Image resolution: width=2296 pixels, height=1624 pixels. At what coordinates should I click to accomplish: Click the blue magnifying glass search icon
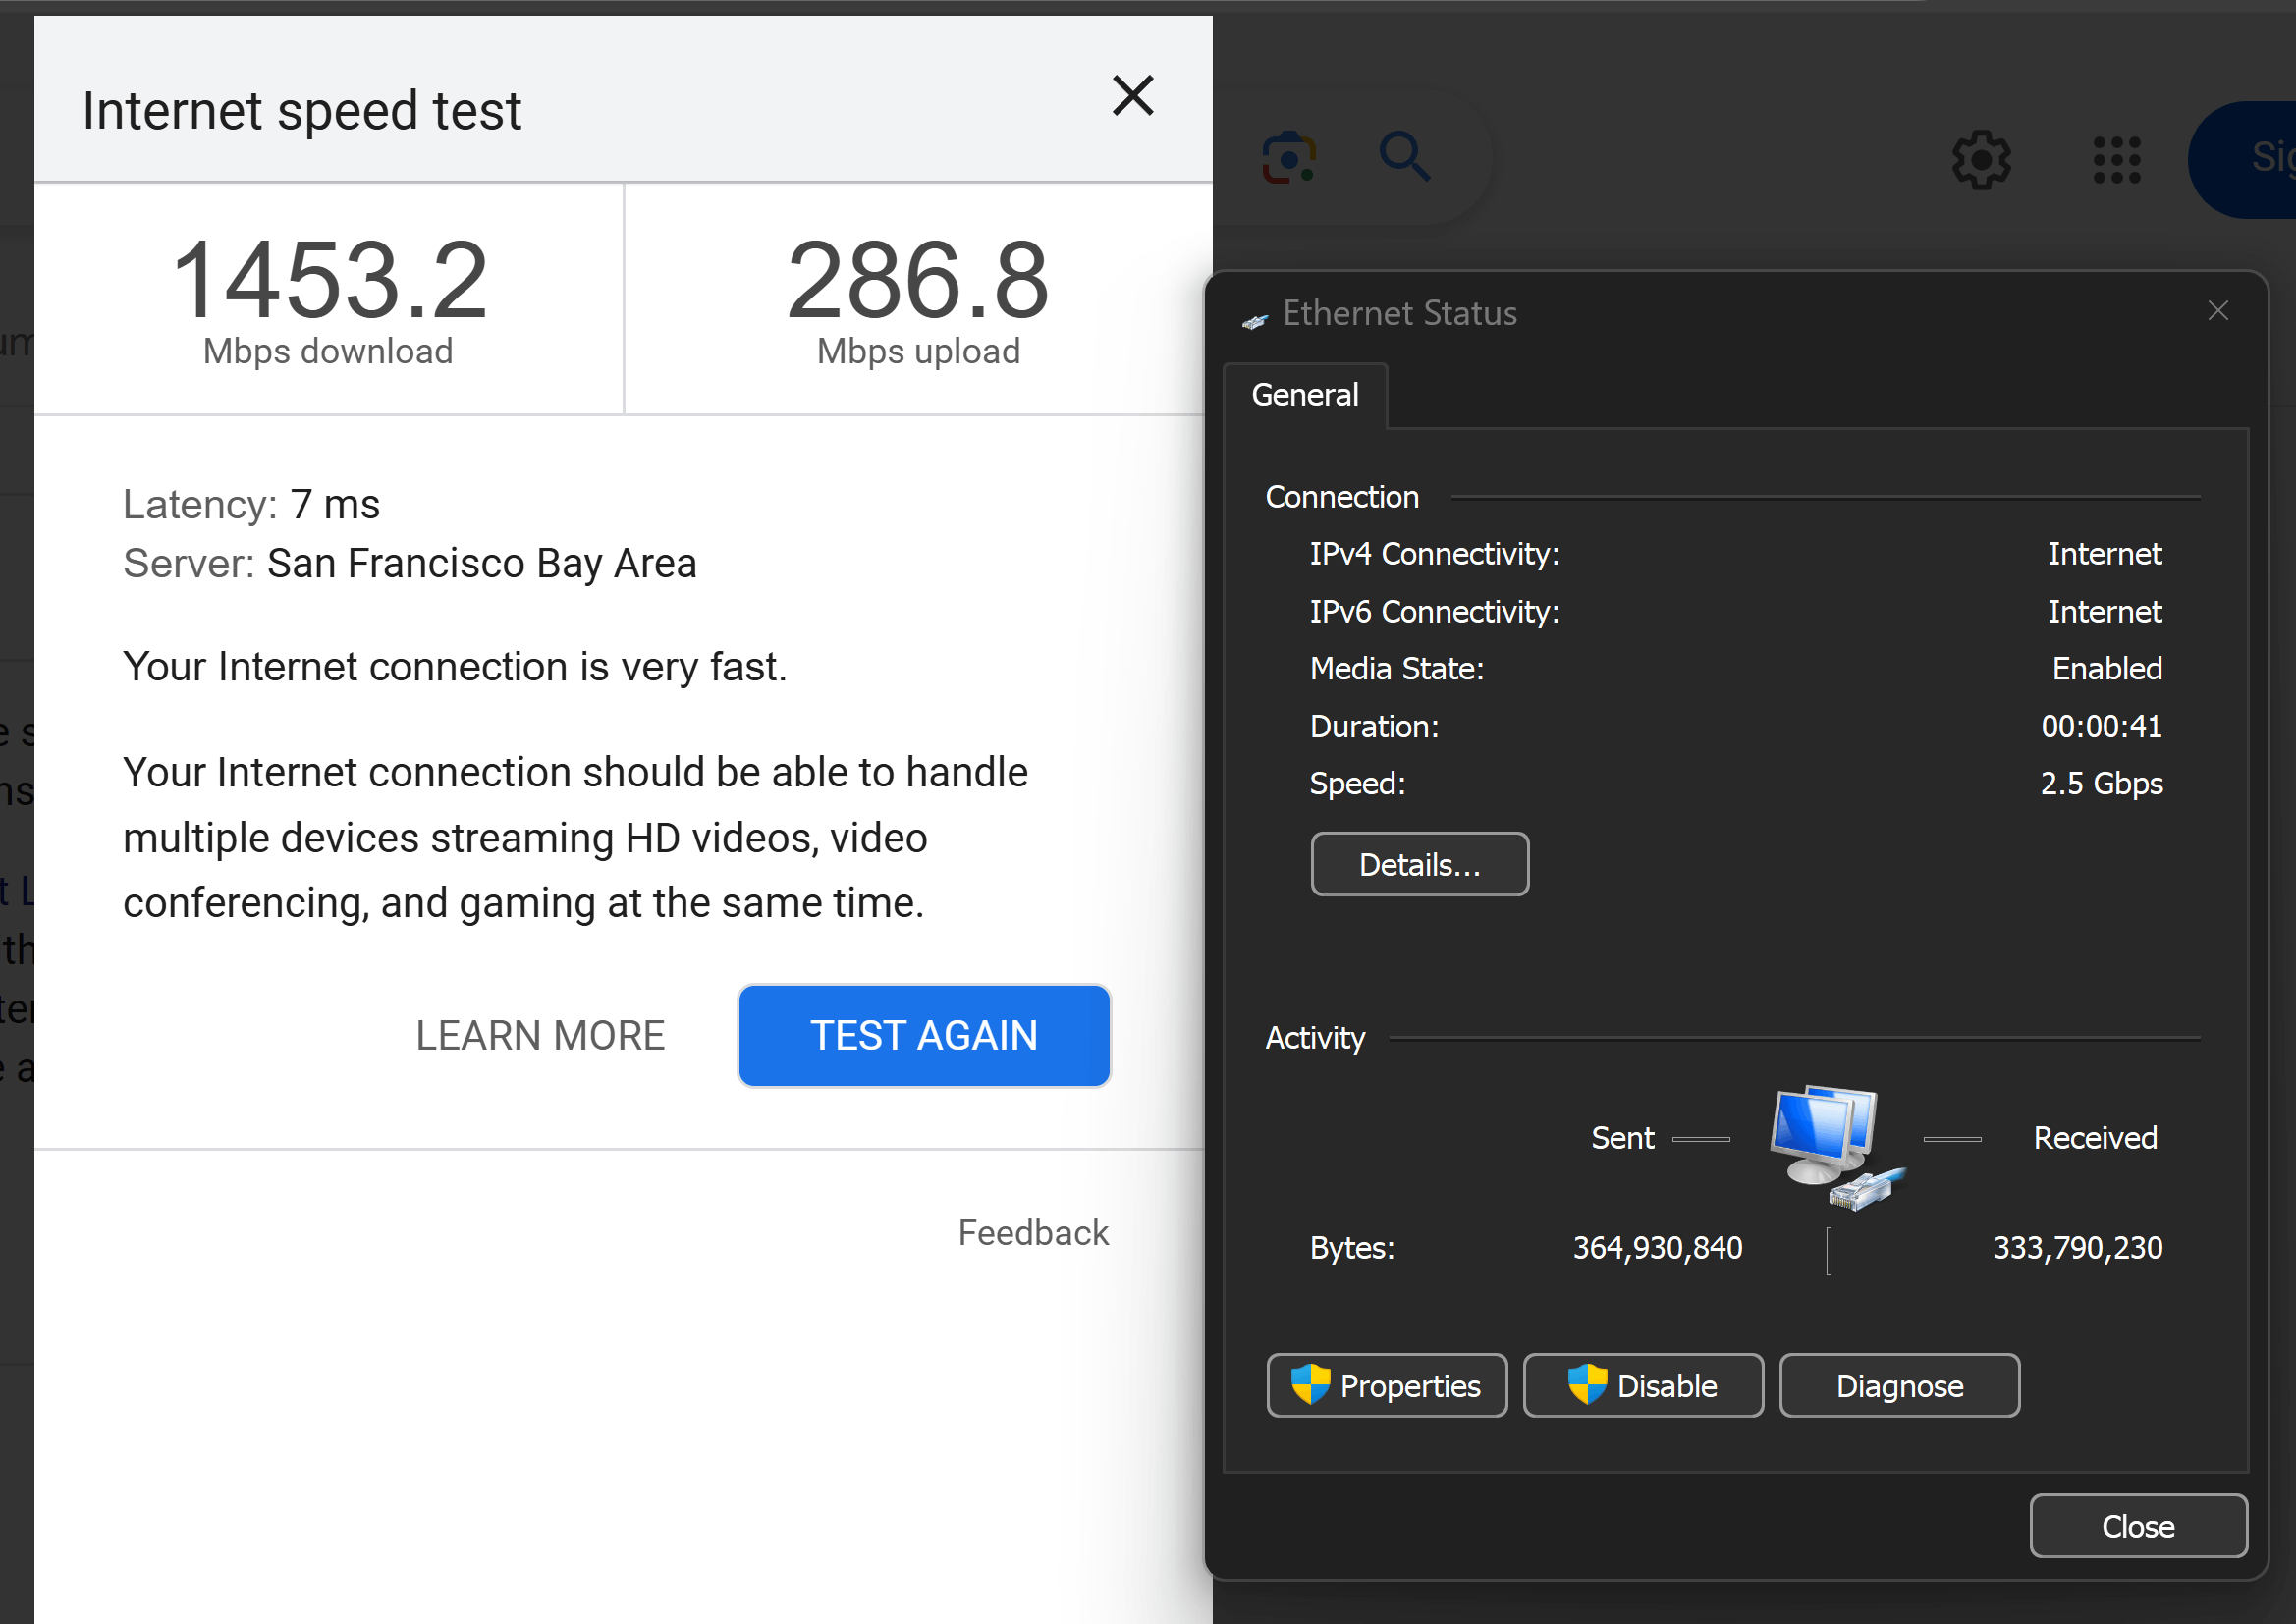[x=1404, y=157]
